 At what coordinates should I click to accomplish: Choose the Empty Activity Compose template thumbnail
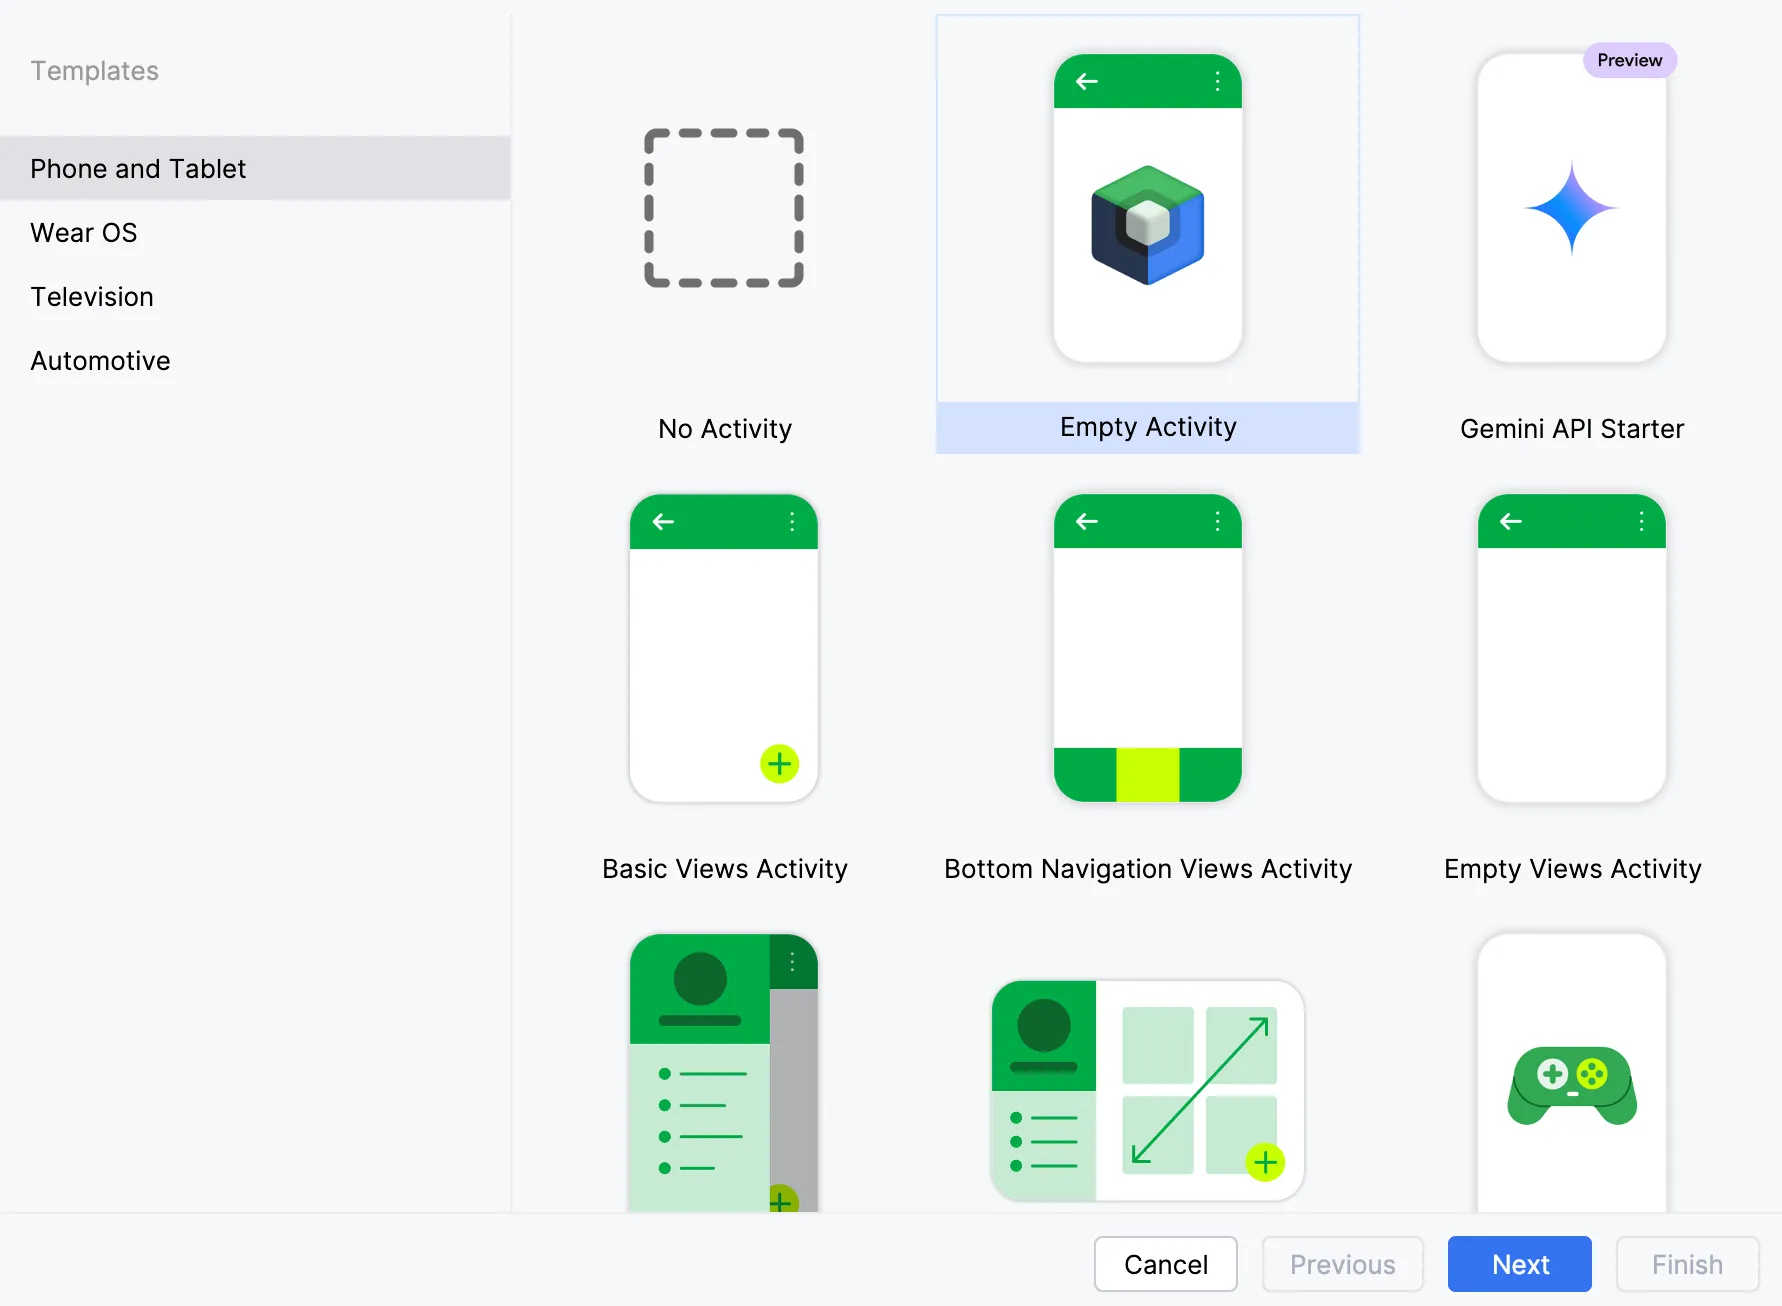coord(1148,208)
